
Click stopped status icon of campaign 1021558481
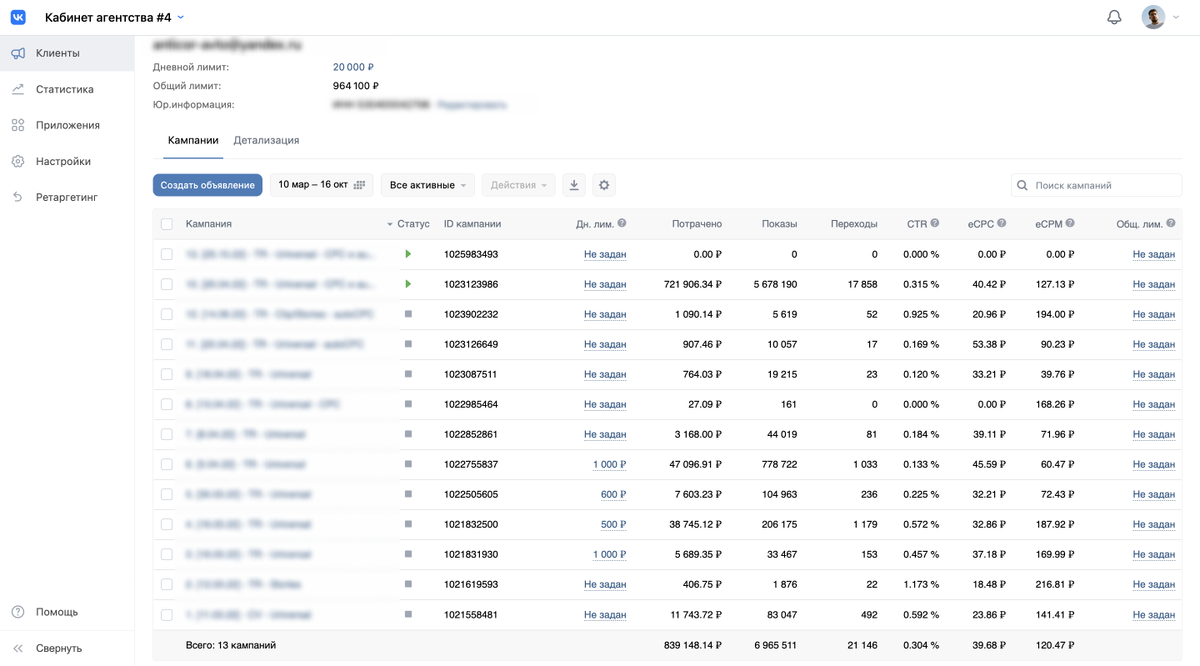[x=408, y=614]
